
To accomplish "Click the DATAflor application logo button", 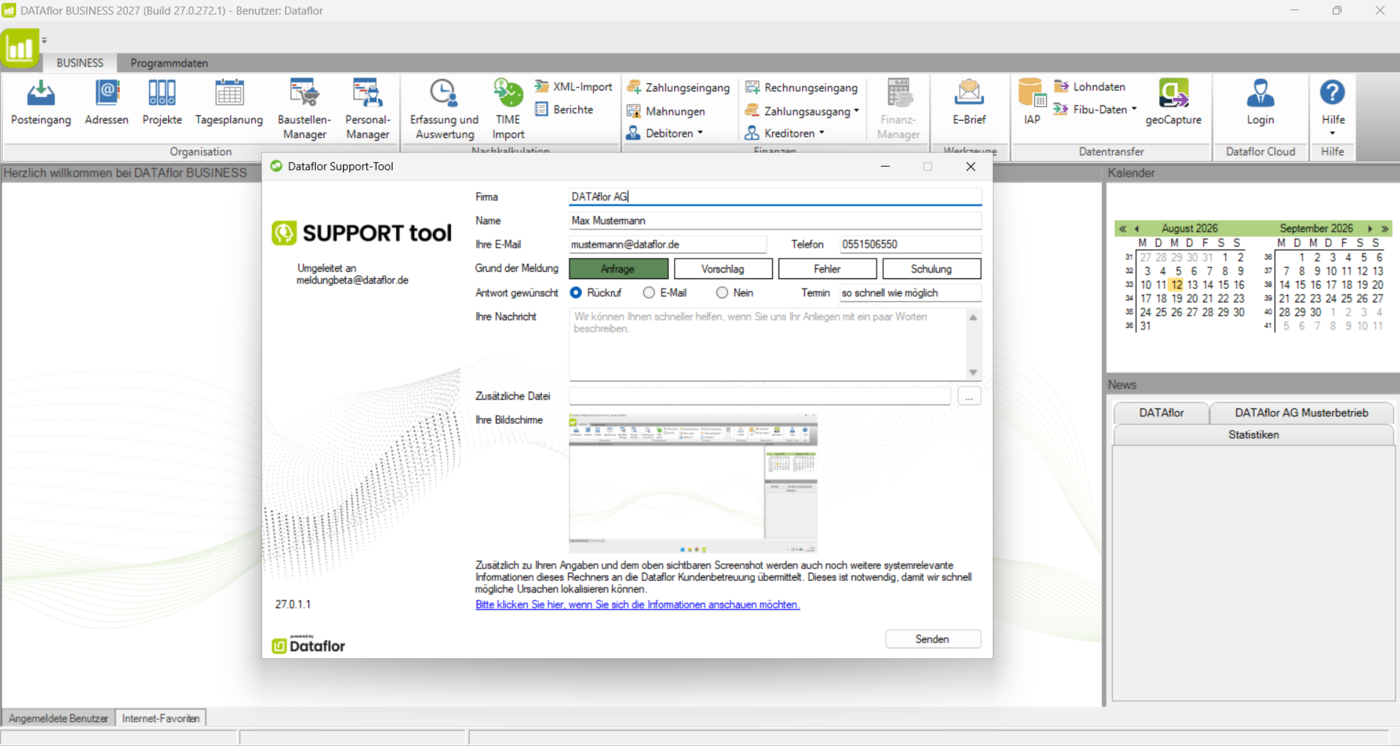I will click(20, 48).
